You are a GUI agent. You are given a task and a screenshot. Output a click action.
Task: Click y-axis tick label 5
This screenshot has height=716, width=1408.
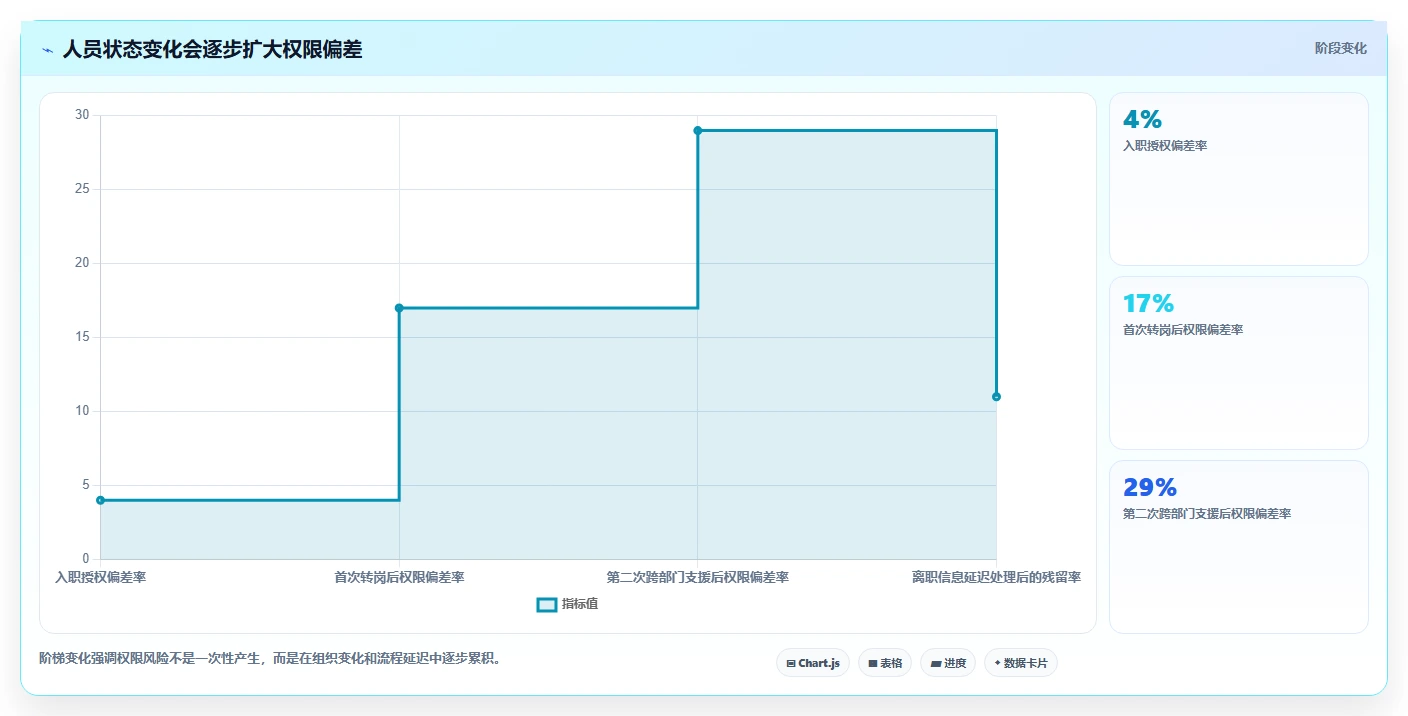(x=86, y=485)
